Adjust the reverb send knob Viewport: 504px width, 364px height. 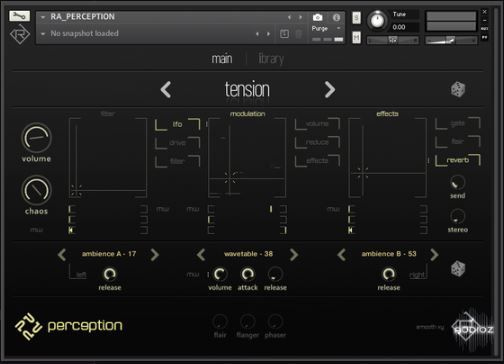(457, 183)
